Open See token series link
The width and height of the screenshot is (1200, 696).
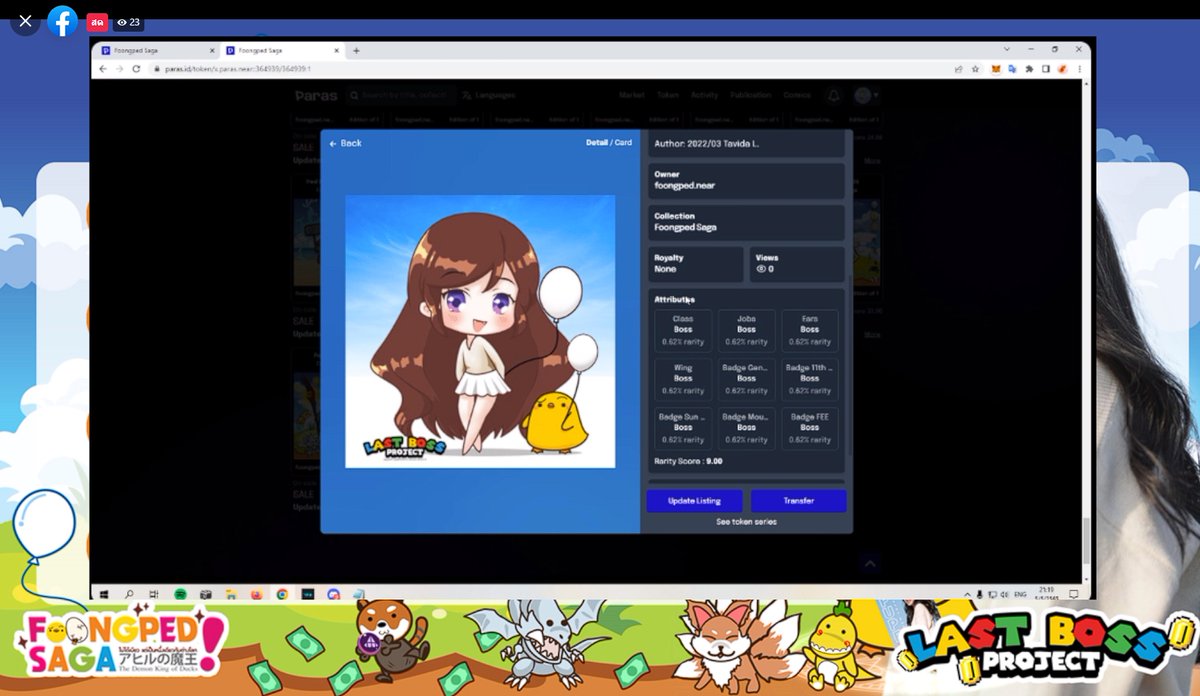tap(746, 522)
